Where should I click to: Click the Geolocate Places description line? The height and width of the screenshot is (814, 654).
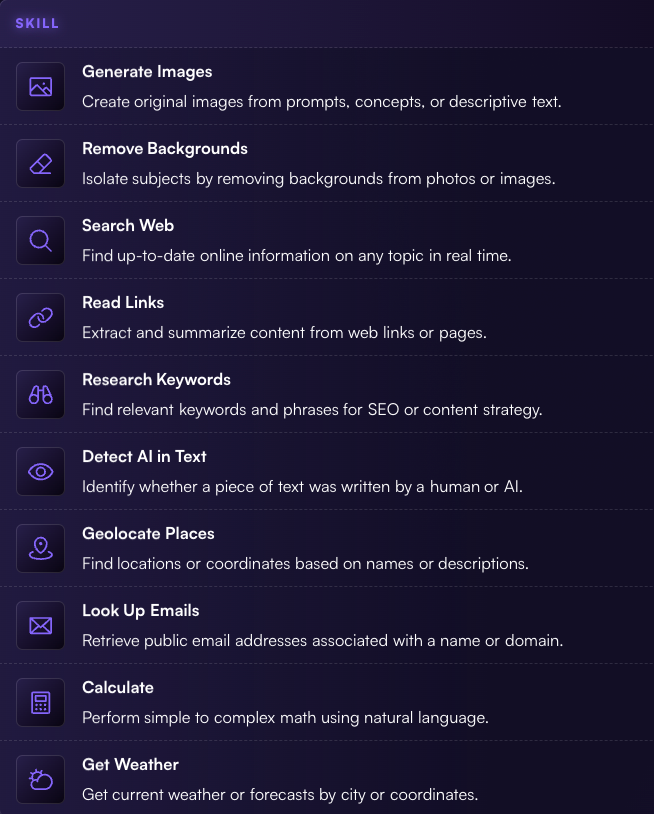[x=305, y=564]
